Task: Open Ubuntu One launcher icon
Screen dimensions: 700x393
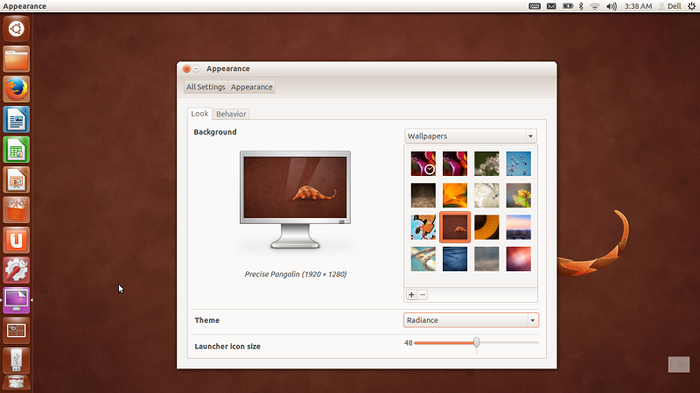Action: click(x=17, y=240)
